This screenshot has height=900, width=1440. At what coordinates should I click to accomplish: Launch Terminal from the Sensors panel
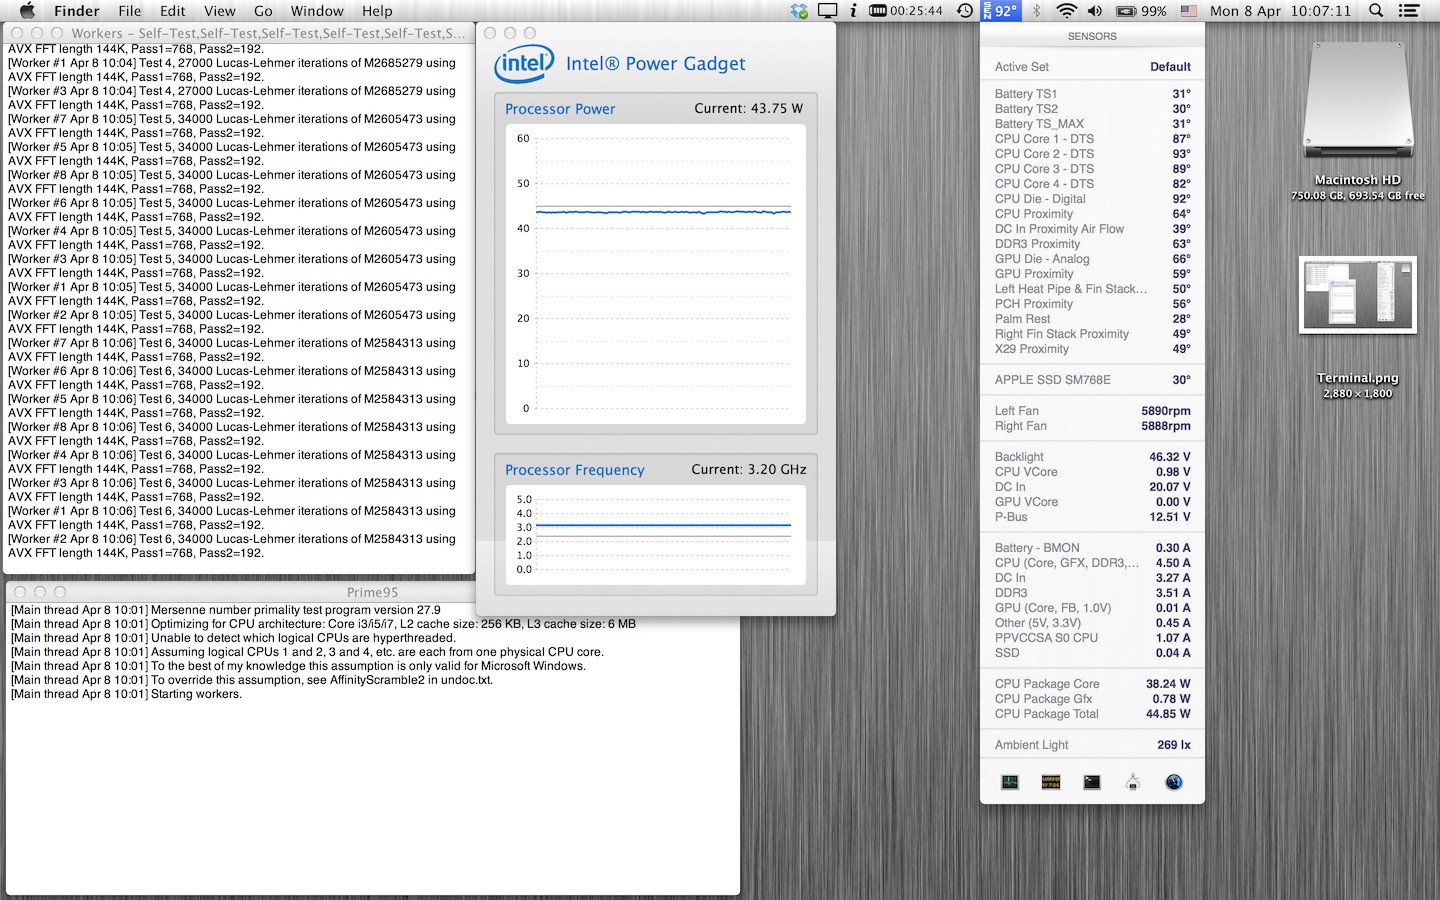click(1092, 782)
